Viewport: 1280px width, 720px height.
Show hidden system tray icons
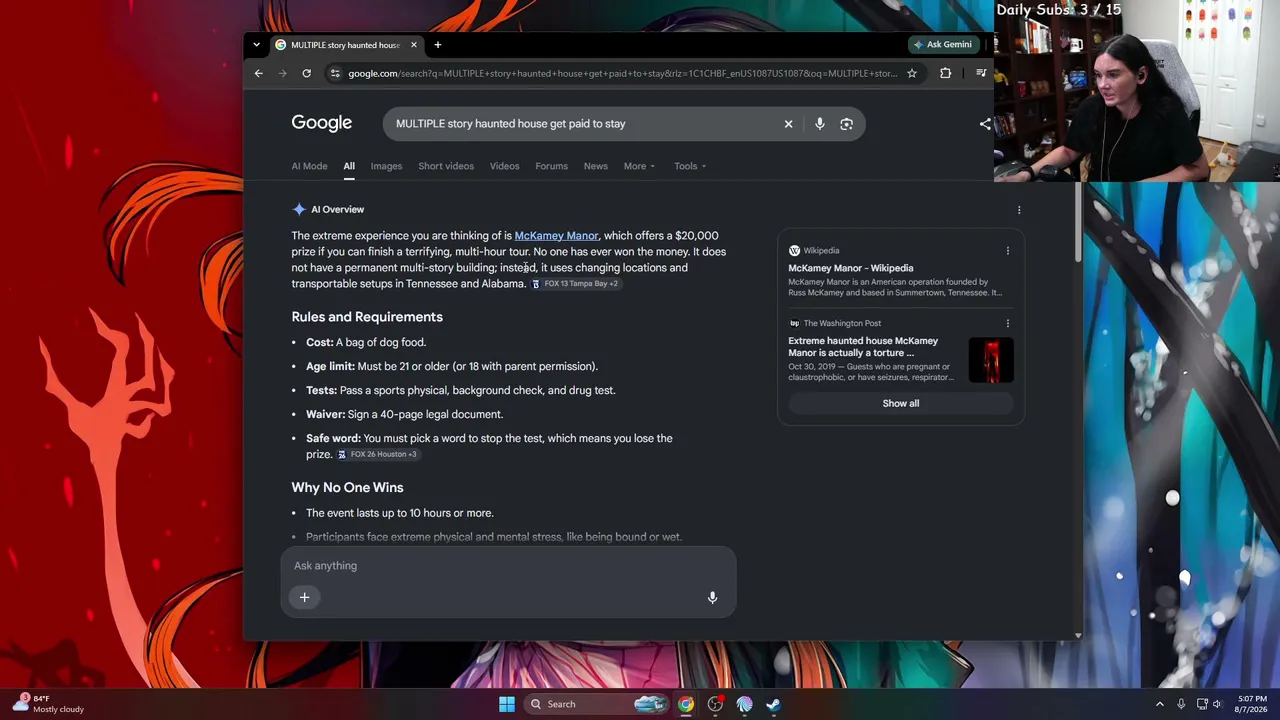click(1160, 704)
